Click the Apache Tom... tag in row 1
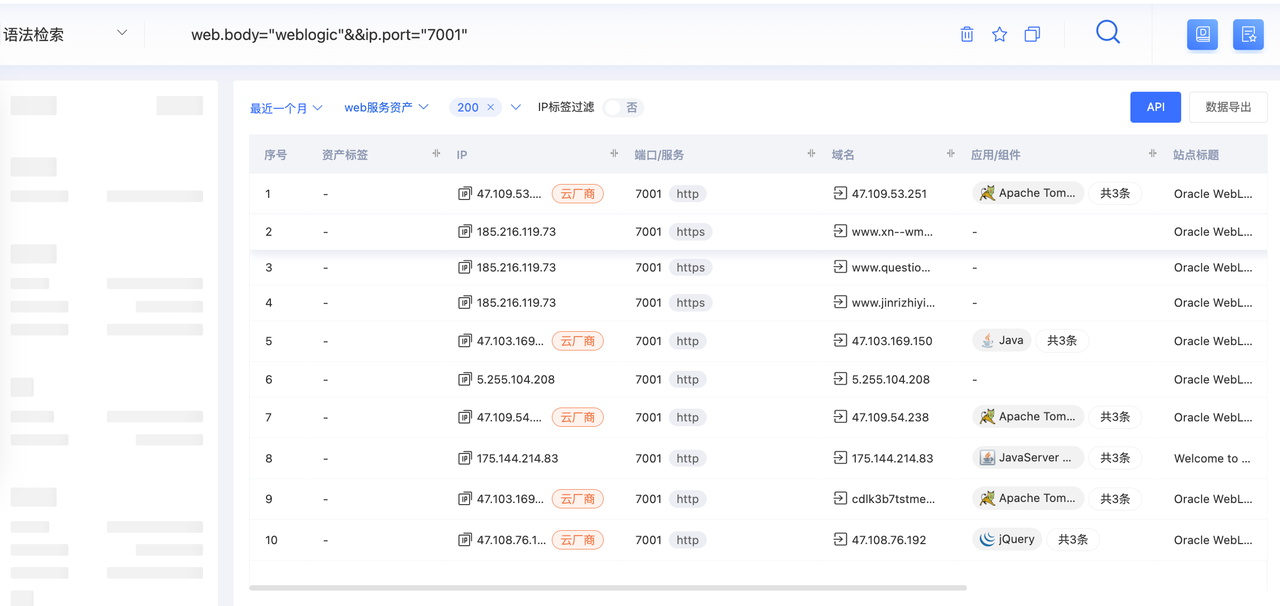This screenshot has height=606, width=1280. coord(1028,193)
